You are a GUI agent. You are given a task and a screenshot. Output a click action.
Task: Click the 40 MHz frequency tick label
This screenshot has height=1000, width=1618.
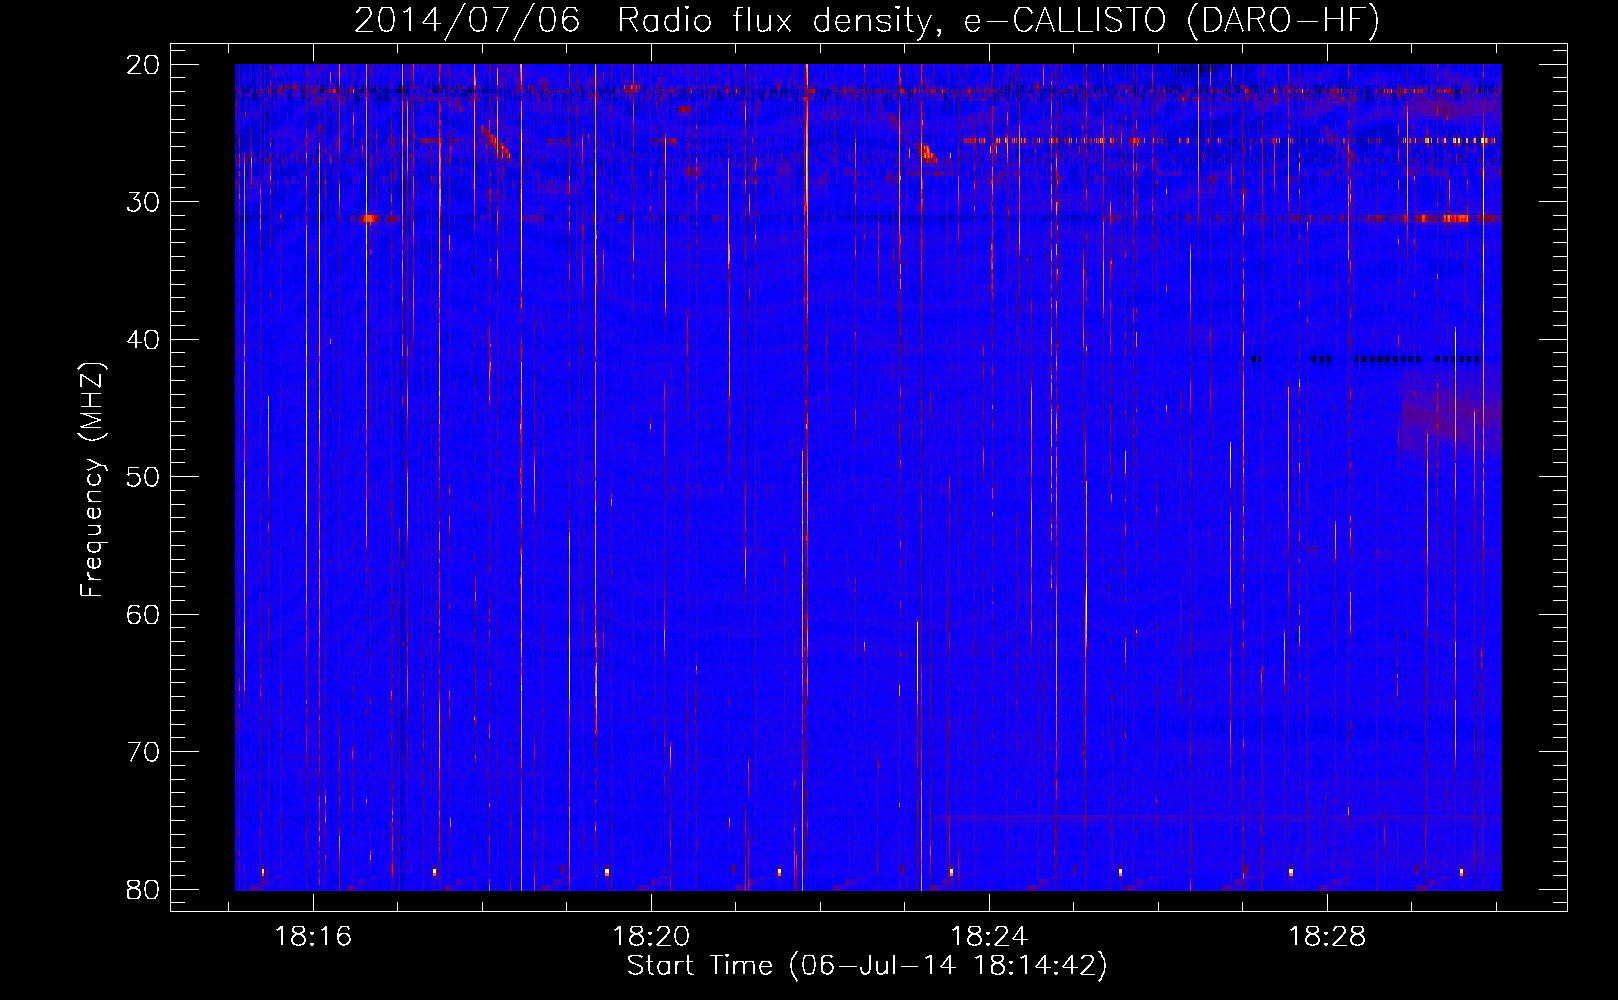pos(143,339)
